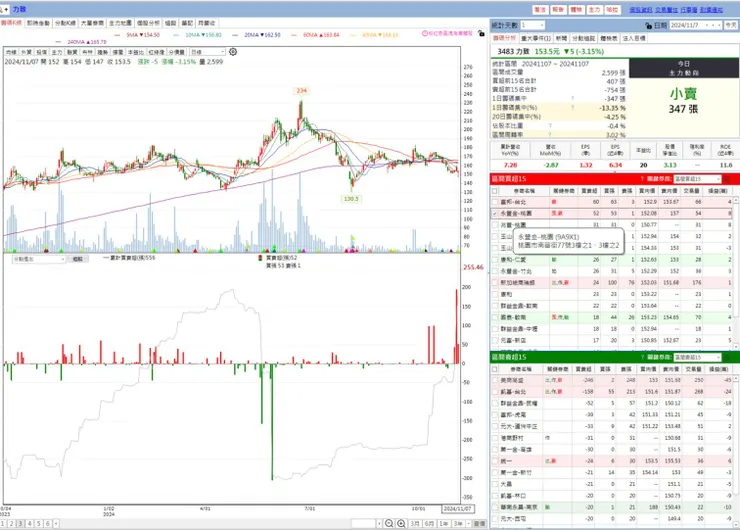The width and height of the screenshot is (740, 530).
Task: Click the 240MA legend line
Action: tap(81, 42)
